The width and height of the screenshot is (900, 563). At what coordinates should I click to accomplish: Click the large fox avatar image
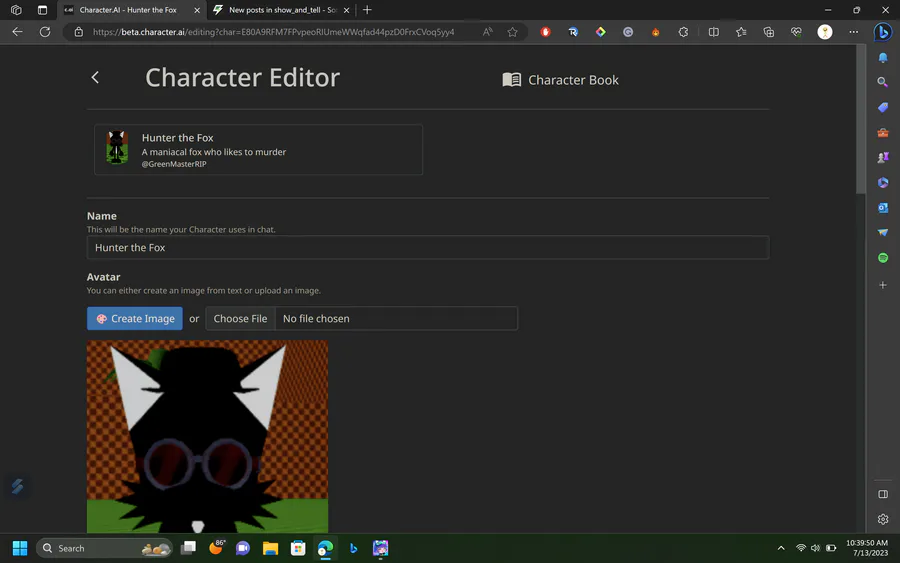(207, 436)
